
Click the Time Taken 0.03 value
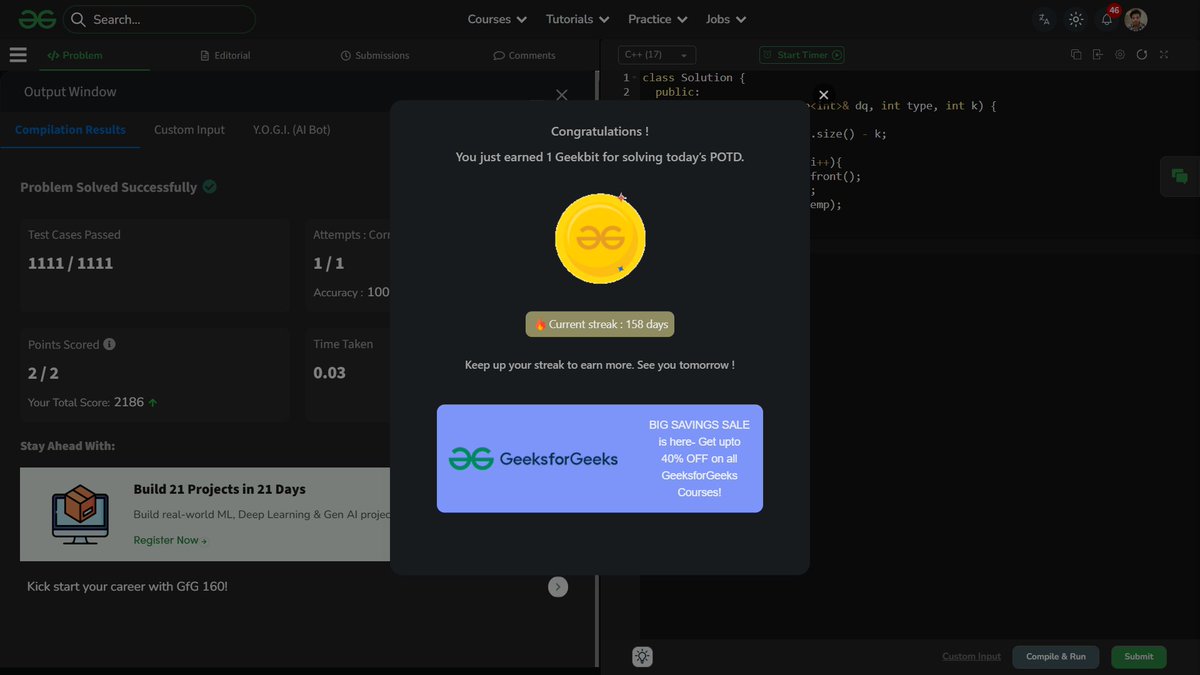329,372
